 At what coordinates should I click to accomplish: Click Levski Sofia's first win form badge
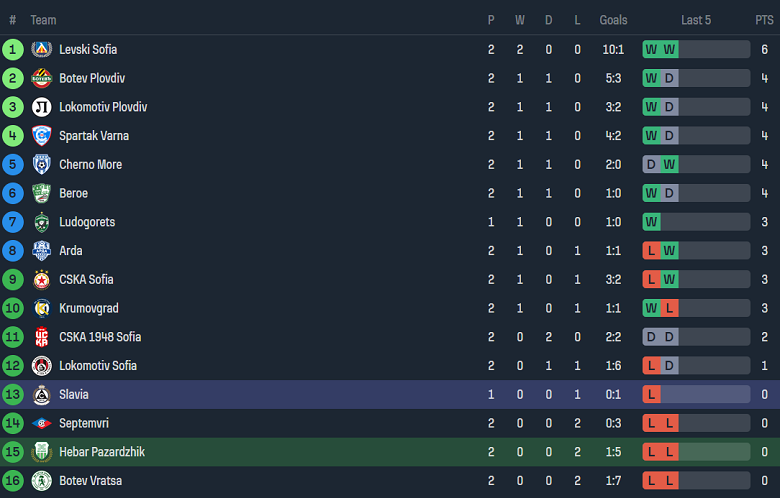tap(651, 49)
